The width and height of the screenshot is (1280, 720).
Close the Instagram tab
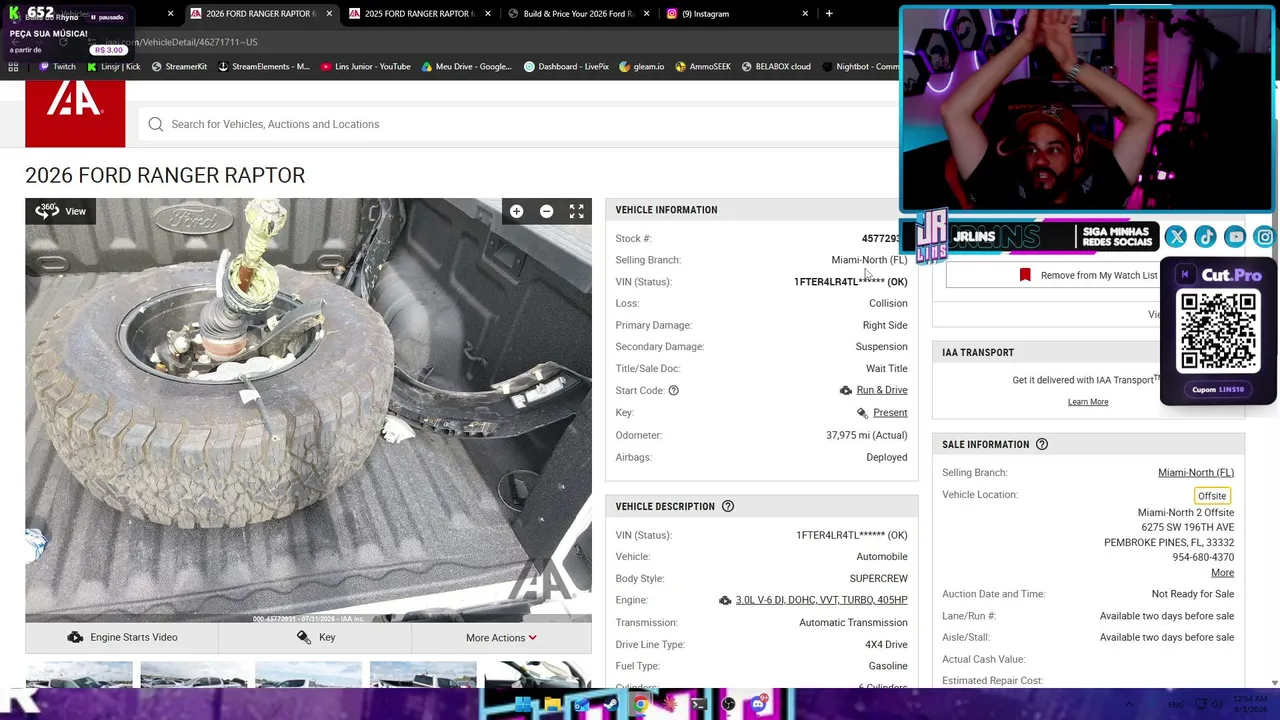pos(805,14)
